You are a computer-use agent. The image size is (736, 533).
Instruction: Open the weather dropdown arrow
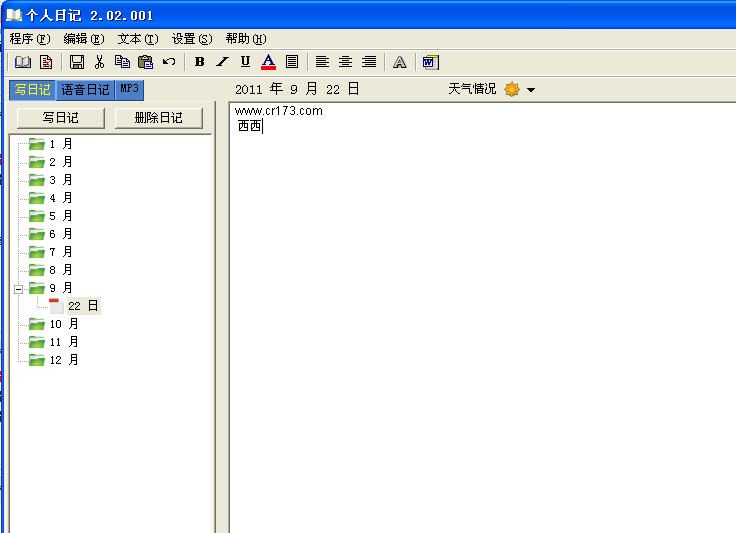531,90
